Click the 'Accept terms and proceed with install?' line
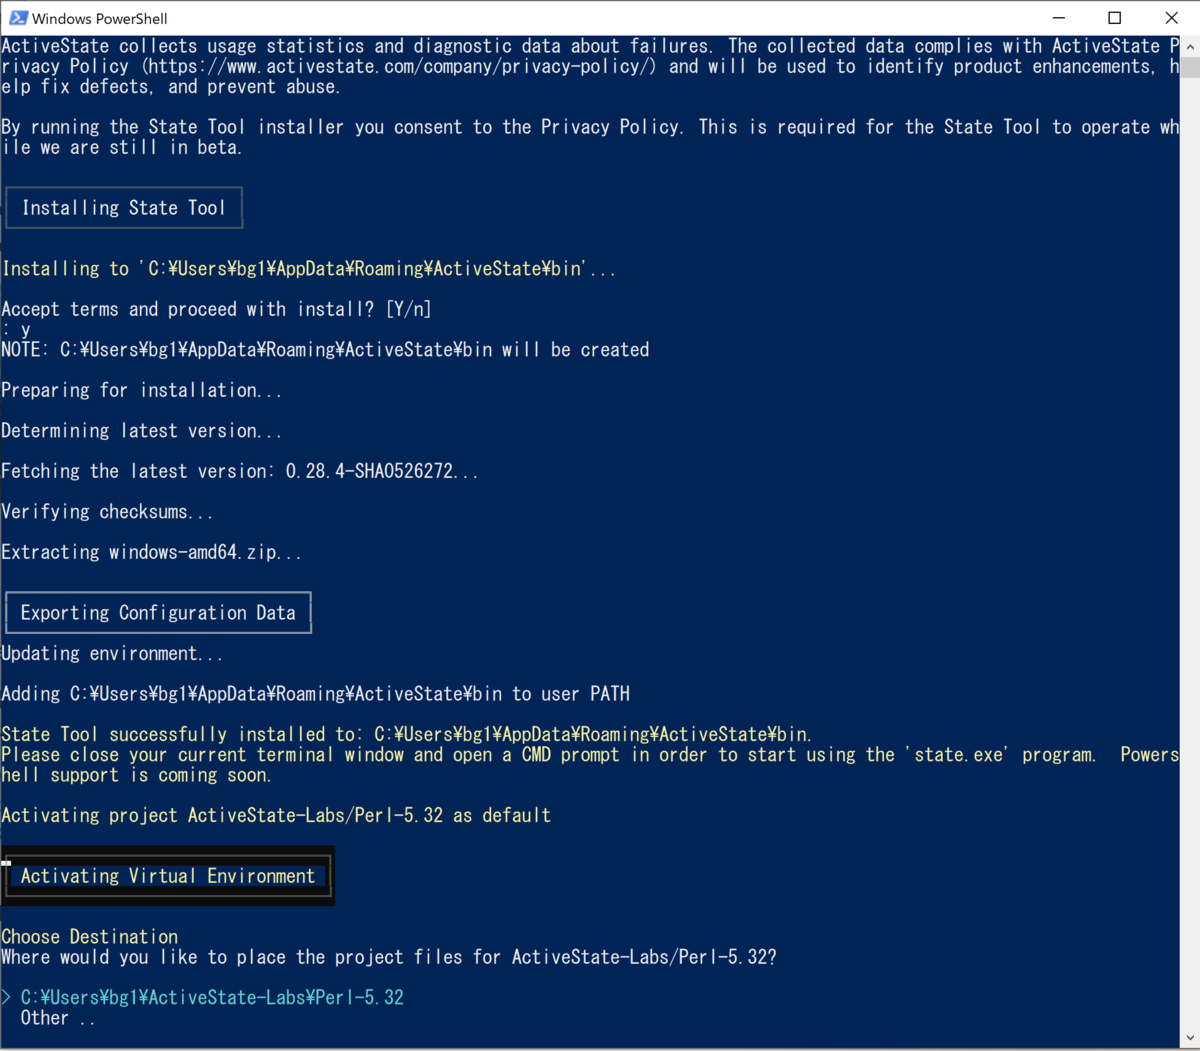Image resolution: width=1200 pixels, height=1051 pixels. click(x=216, y=309)
